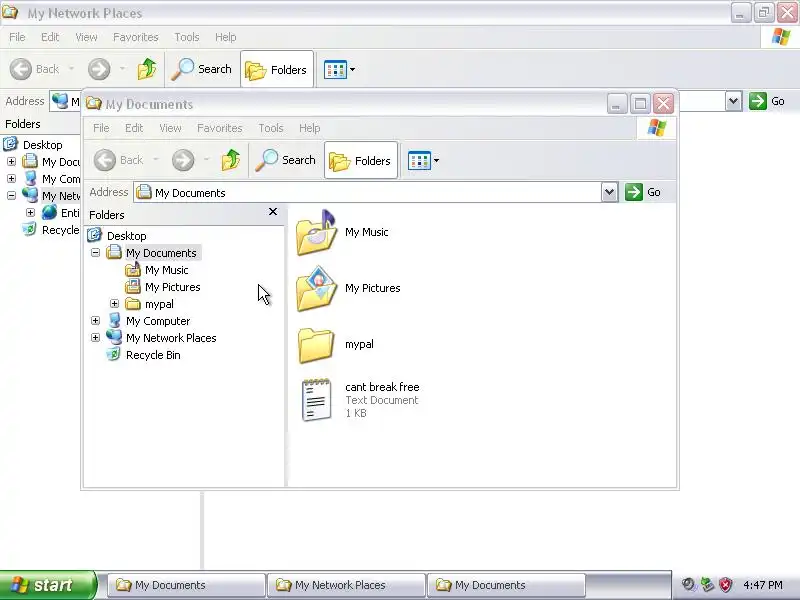Select My Music in folder tree
800x600 pixels.
[x=166, y=270]
